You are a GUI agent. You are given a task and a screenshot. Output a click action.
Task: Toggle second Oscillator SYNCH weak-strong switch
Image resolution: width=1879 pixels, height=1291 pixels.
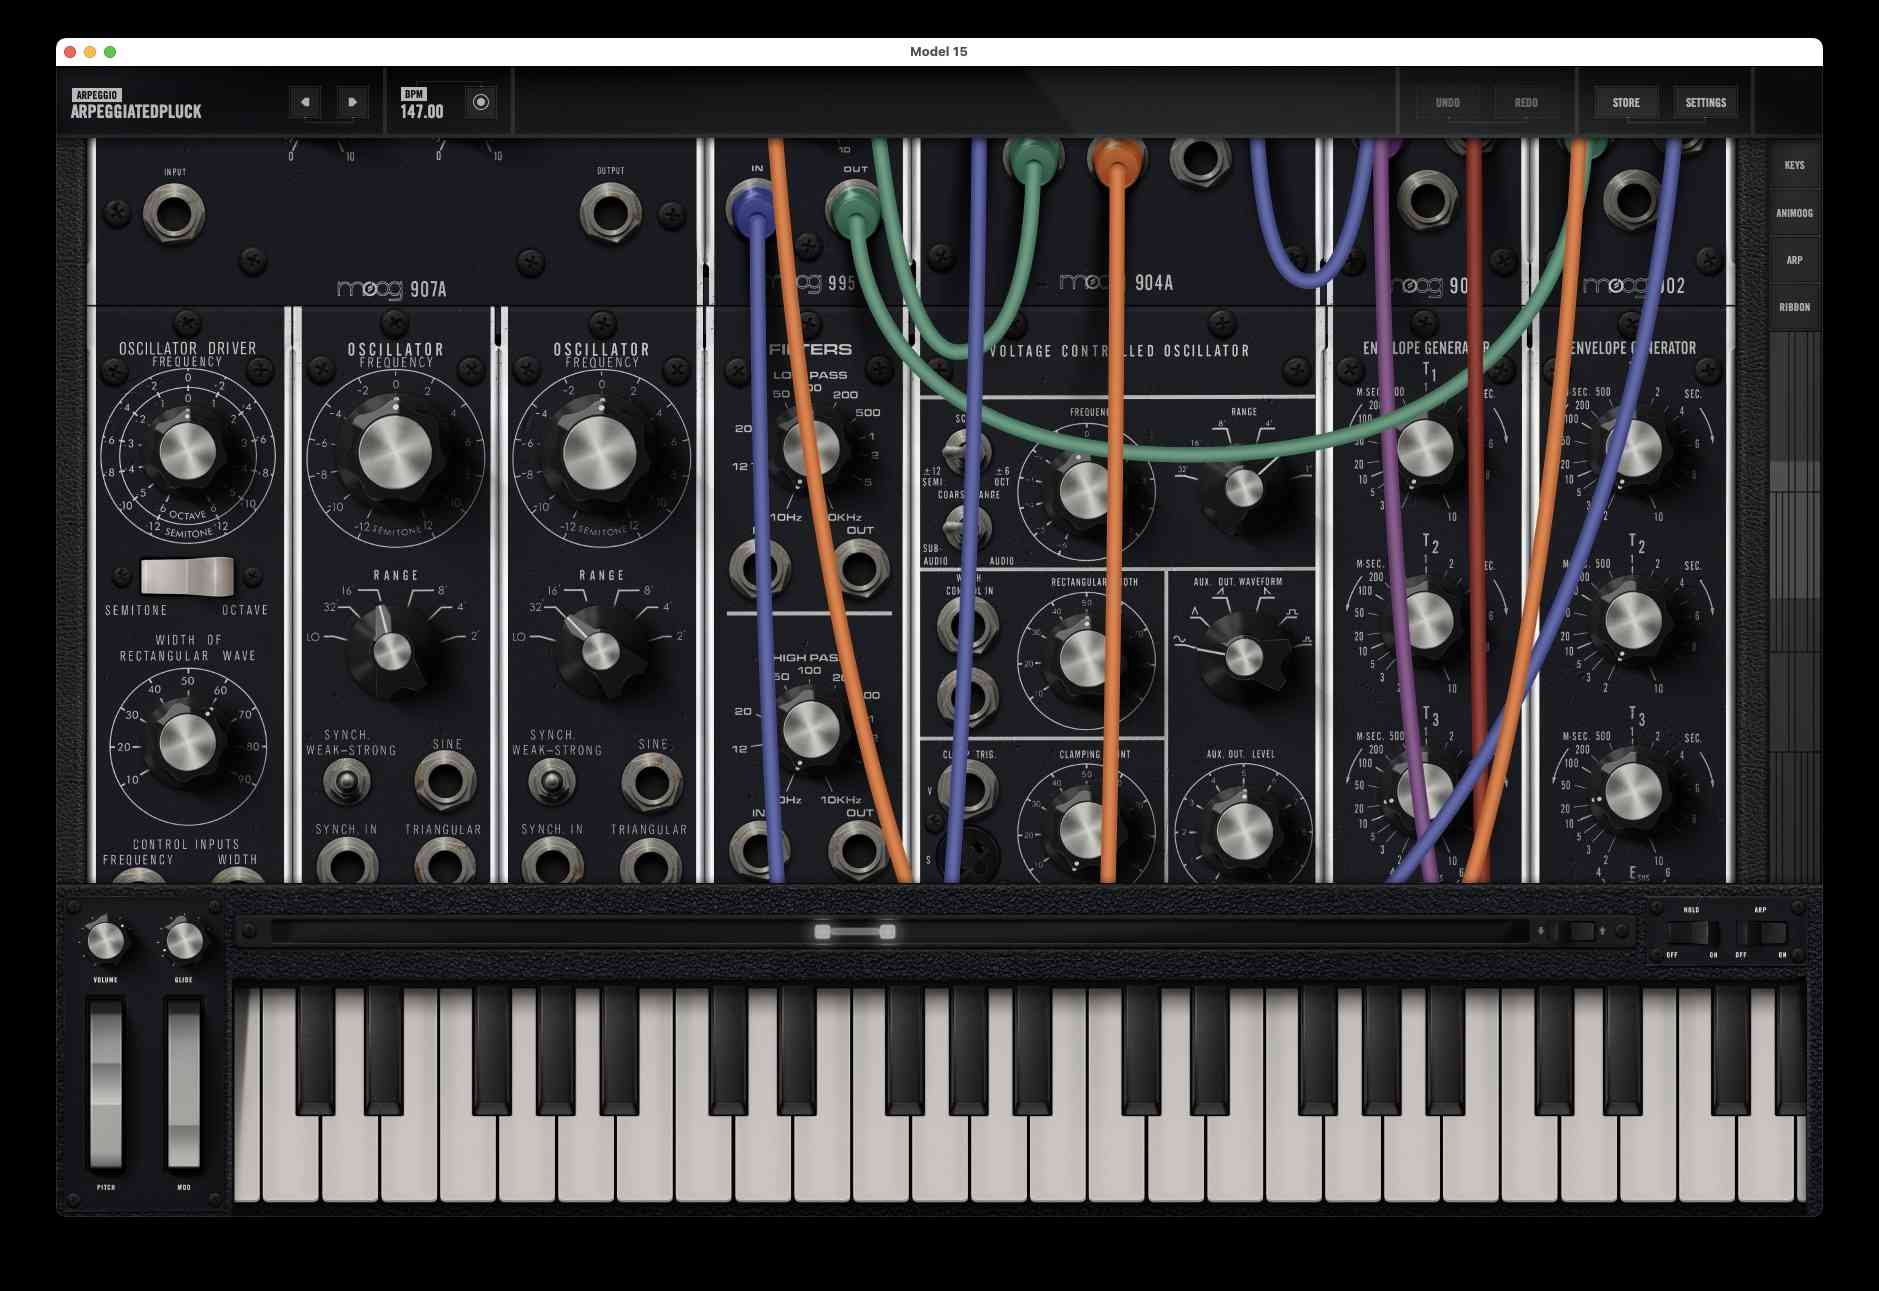551,781
